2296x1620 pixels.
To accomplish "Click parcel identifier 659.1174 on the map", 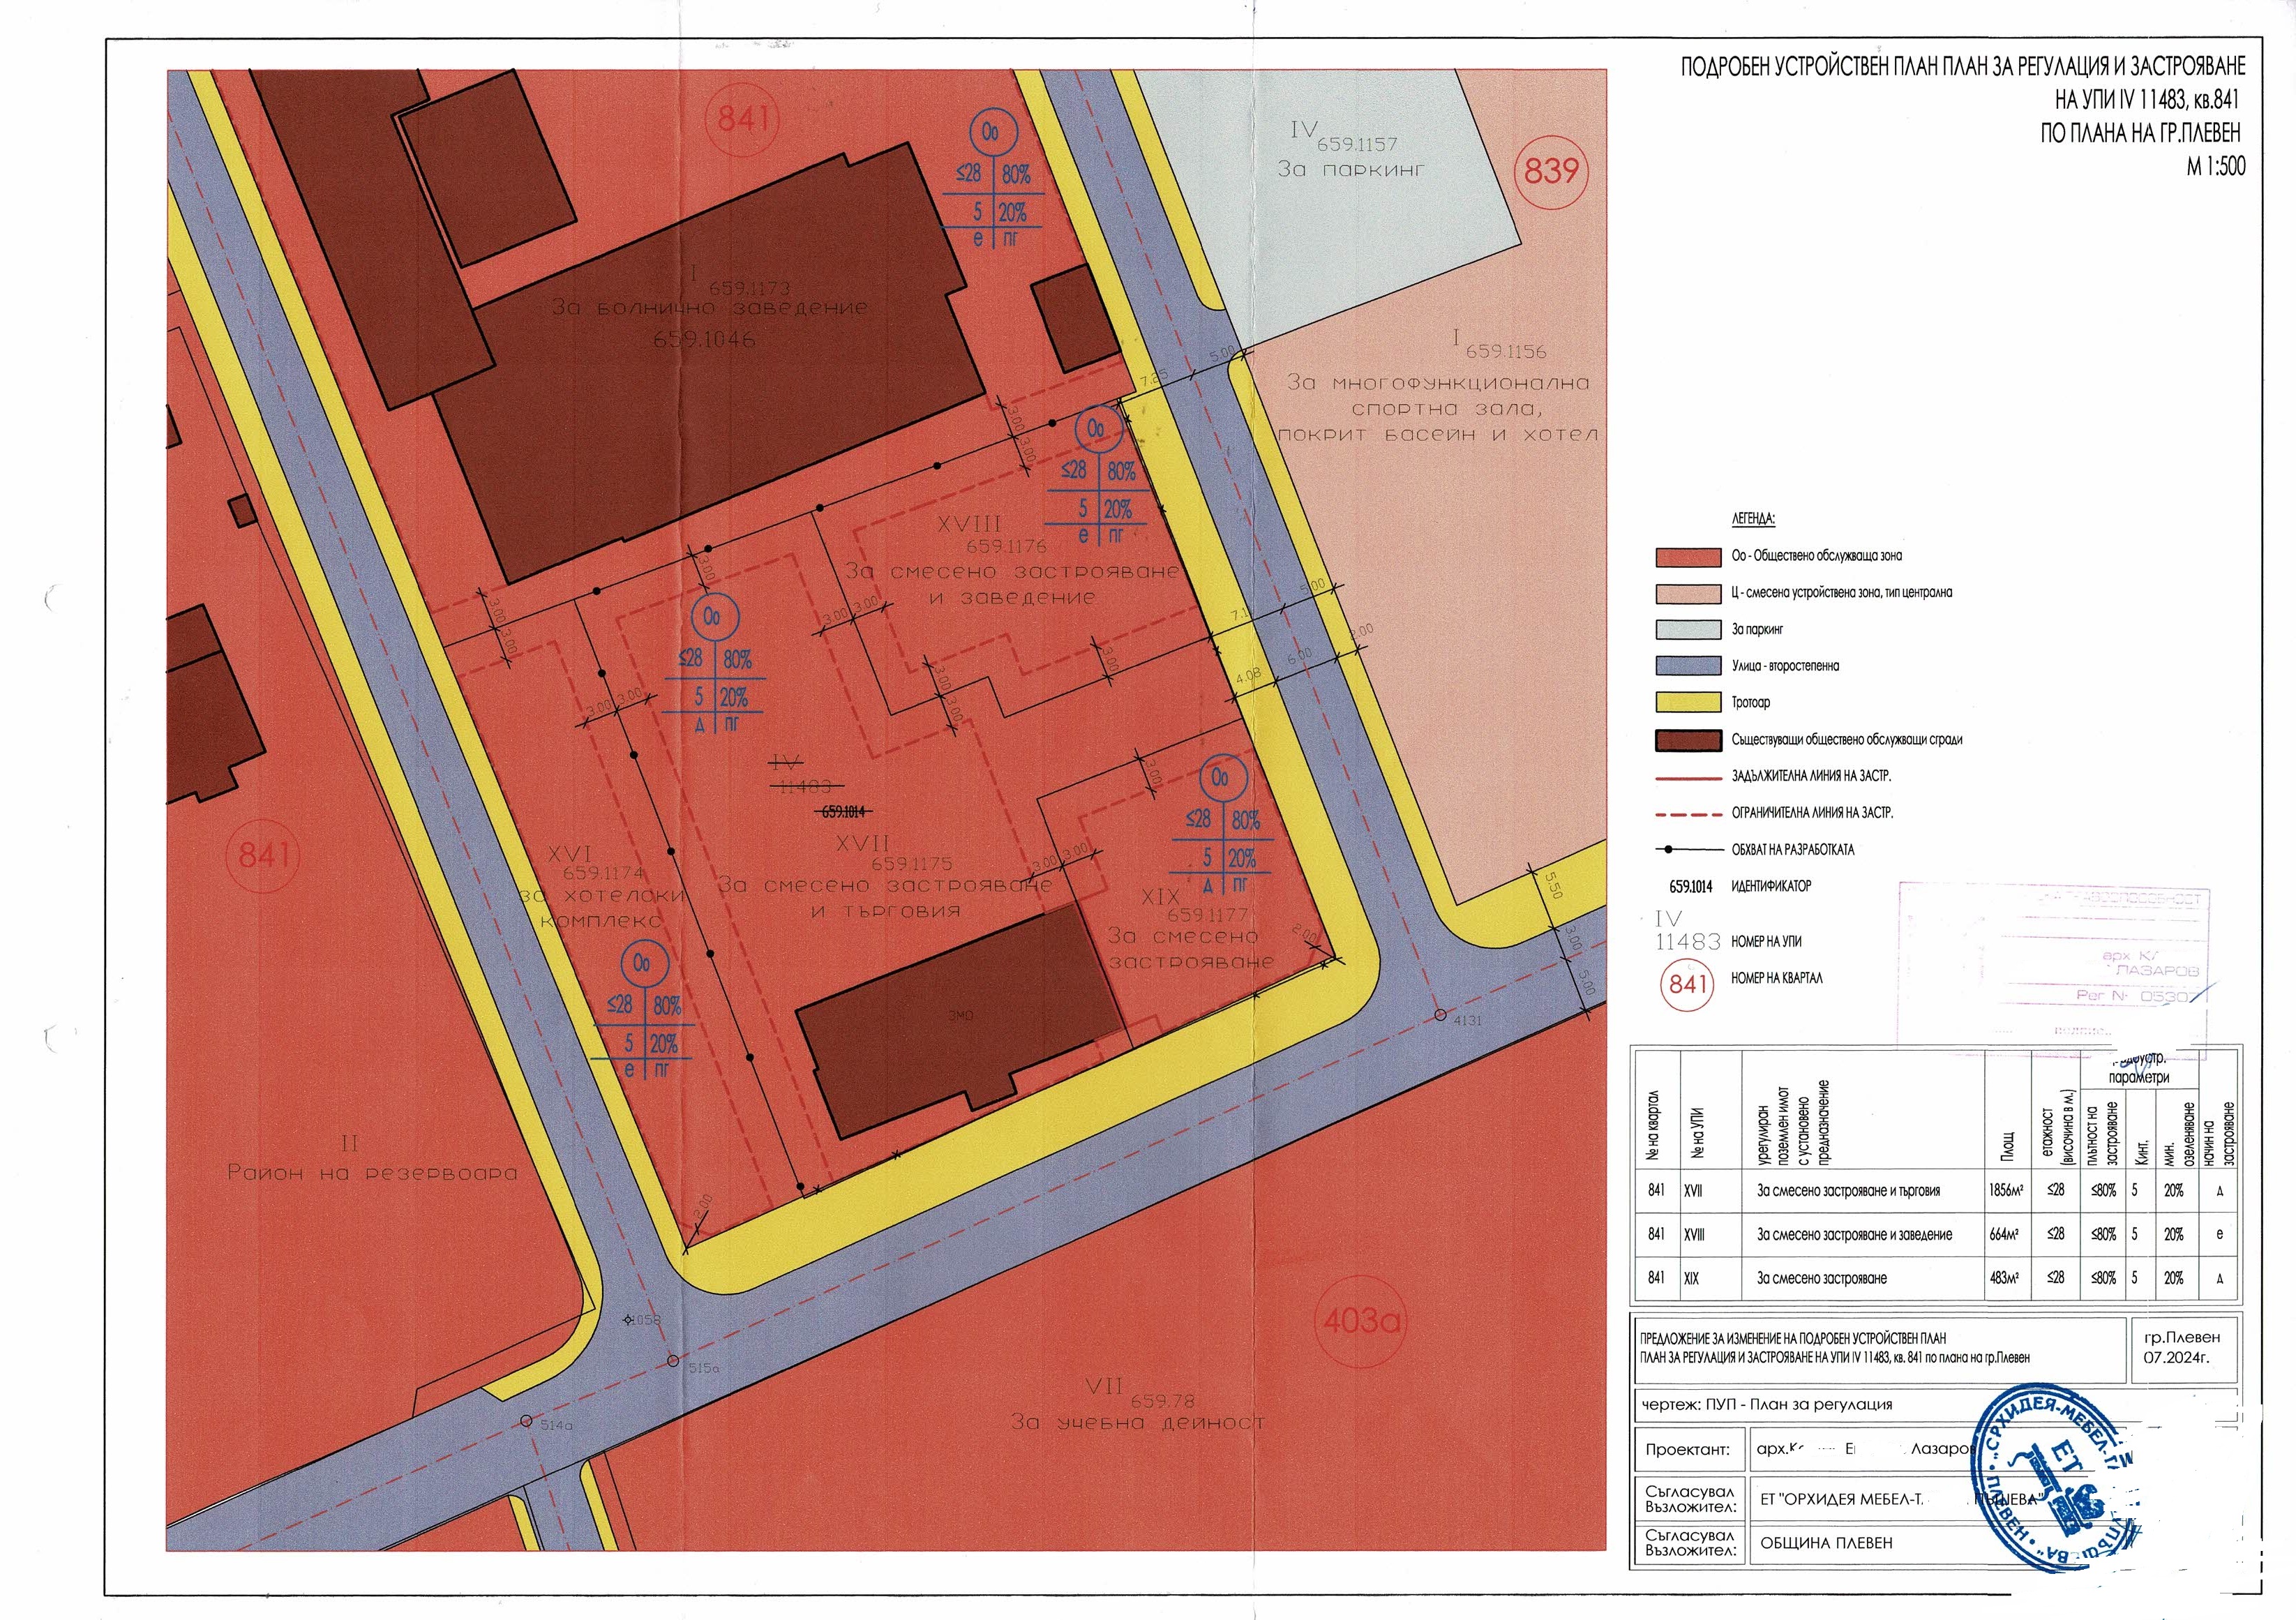I will coord(603,873).
